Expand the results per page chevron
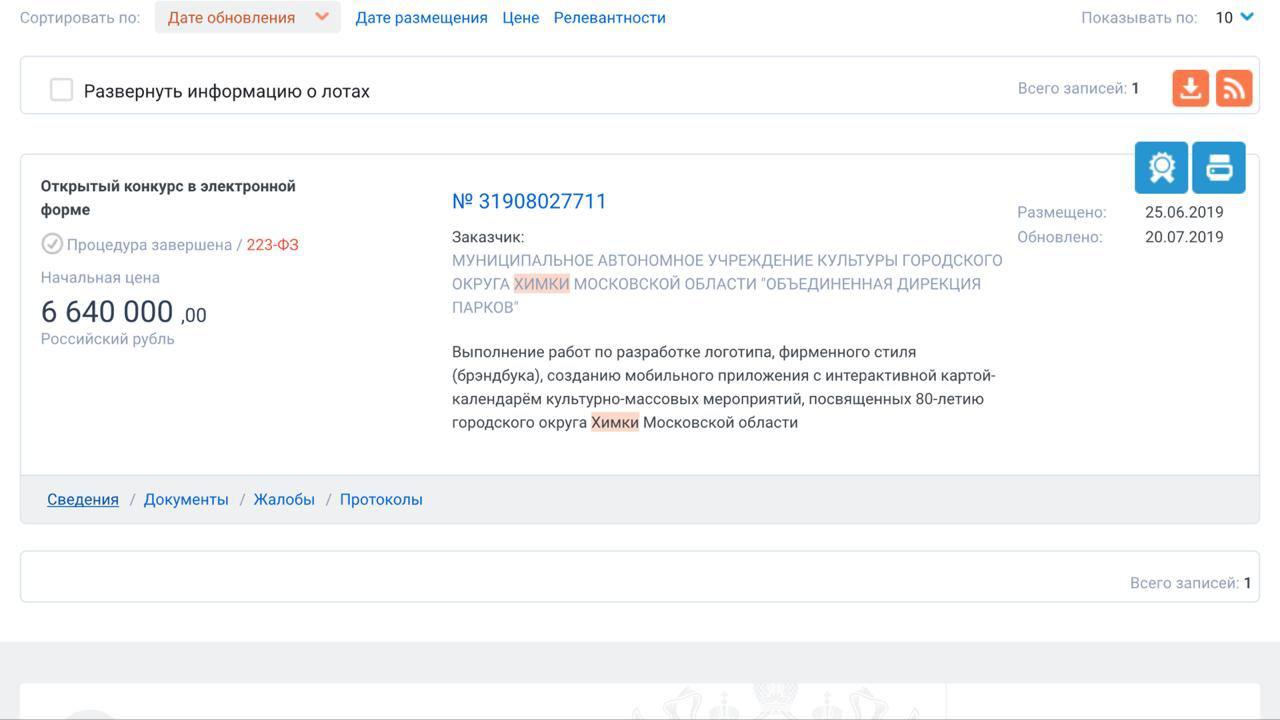1280x720 pixels. click(1247, 16)
